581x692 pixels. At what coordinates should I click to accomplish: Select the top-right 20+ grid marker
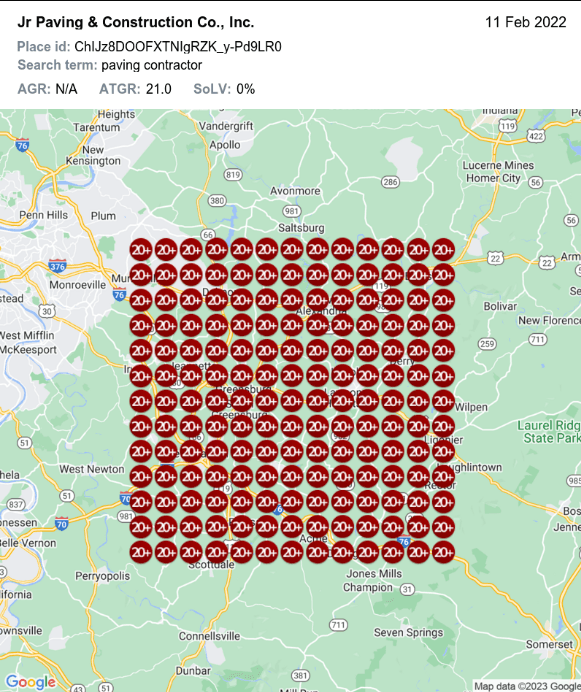(443, 250)
